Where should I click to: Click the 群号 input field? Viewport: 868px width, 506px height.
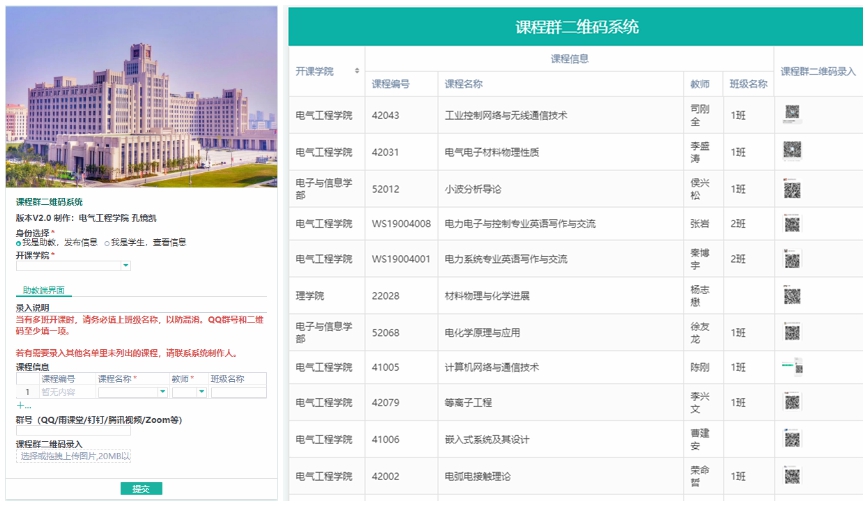tap(73, 432)
